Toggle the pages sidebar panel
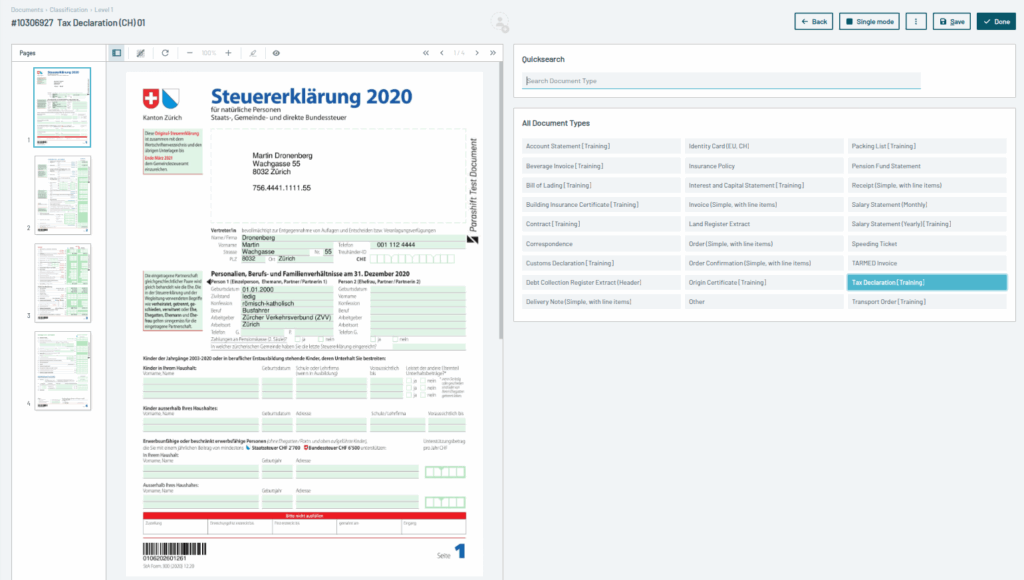The width and height of the screenshot is (1024, 580). pos(116,53)
